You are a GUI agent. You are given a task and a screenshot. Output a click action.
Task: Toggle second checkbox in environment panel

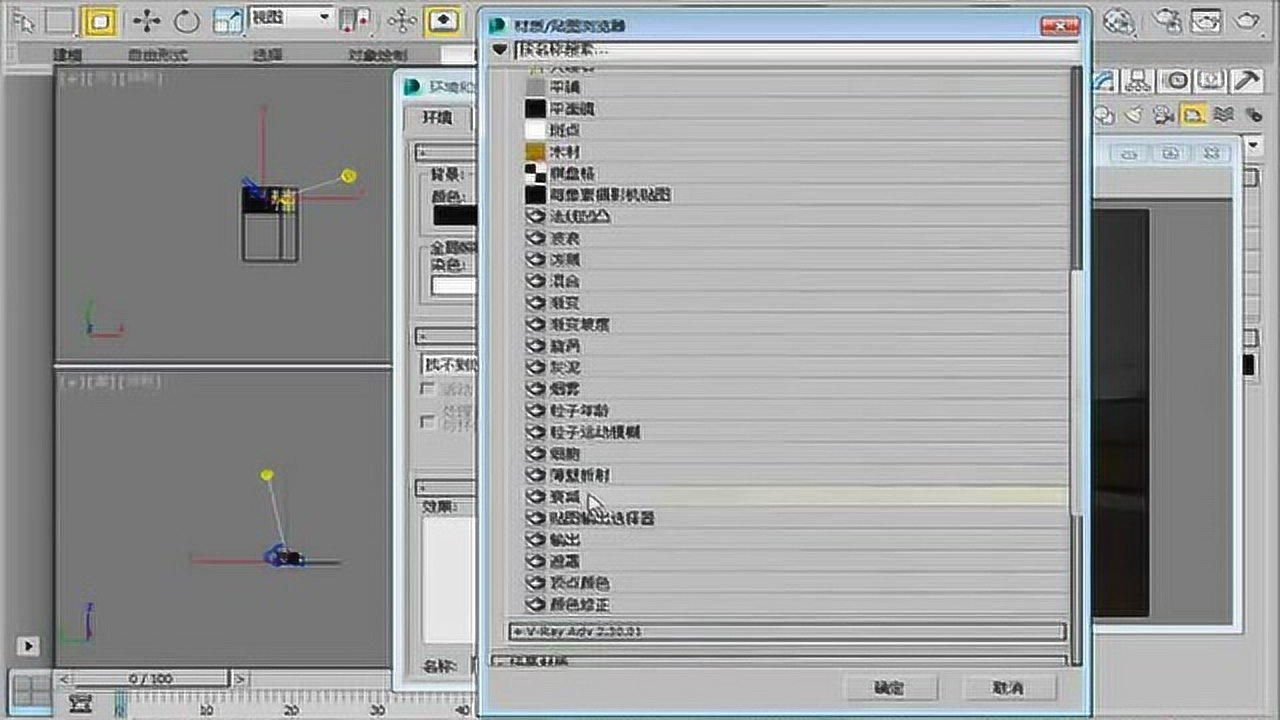coord(428,422)
